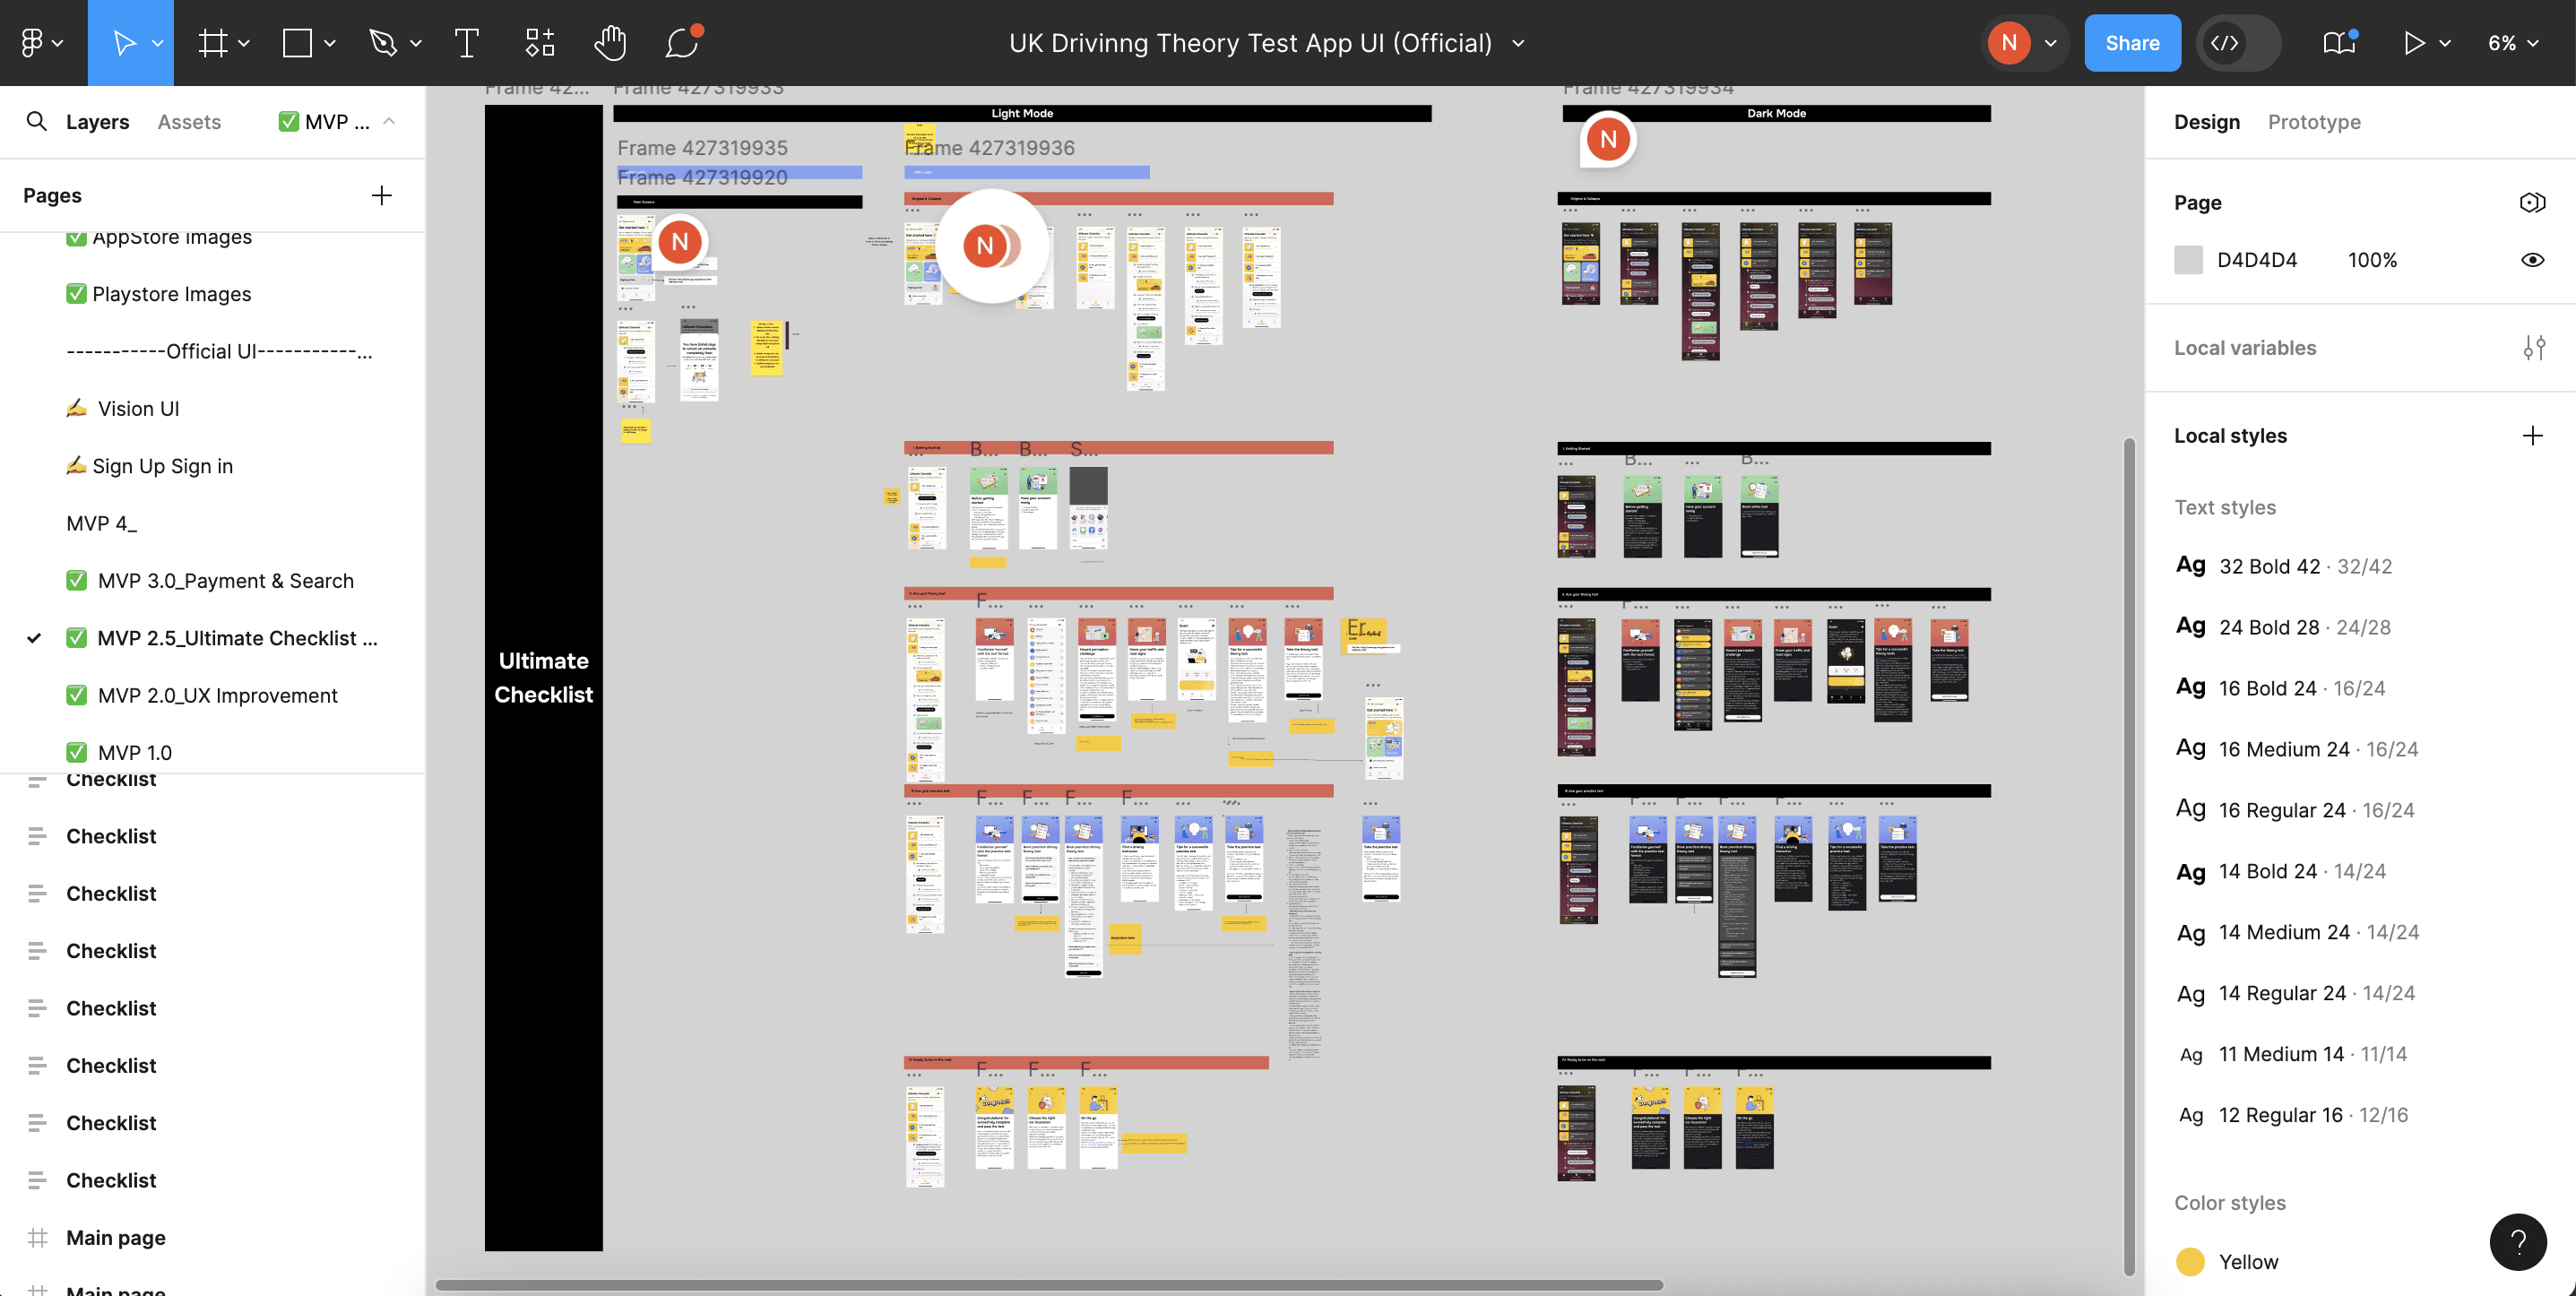Toggle page background color visibility
Viewport: 2576px width, 1296px height.
[x=2532, y=260]
